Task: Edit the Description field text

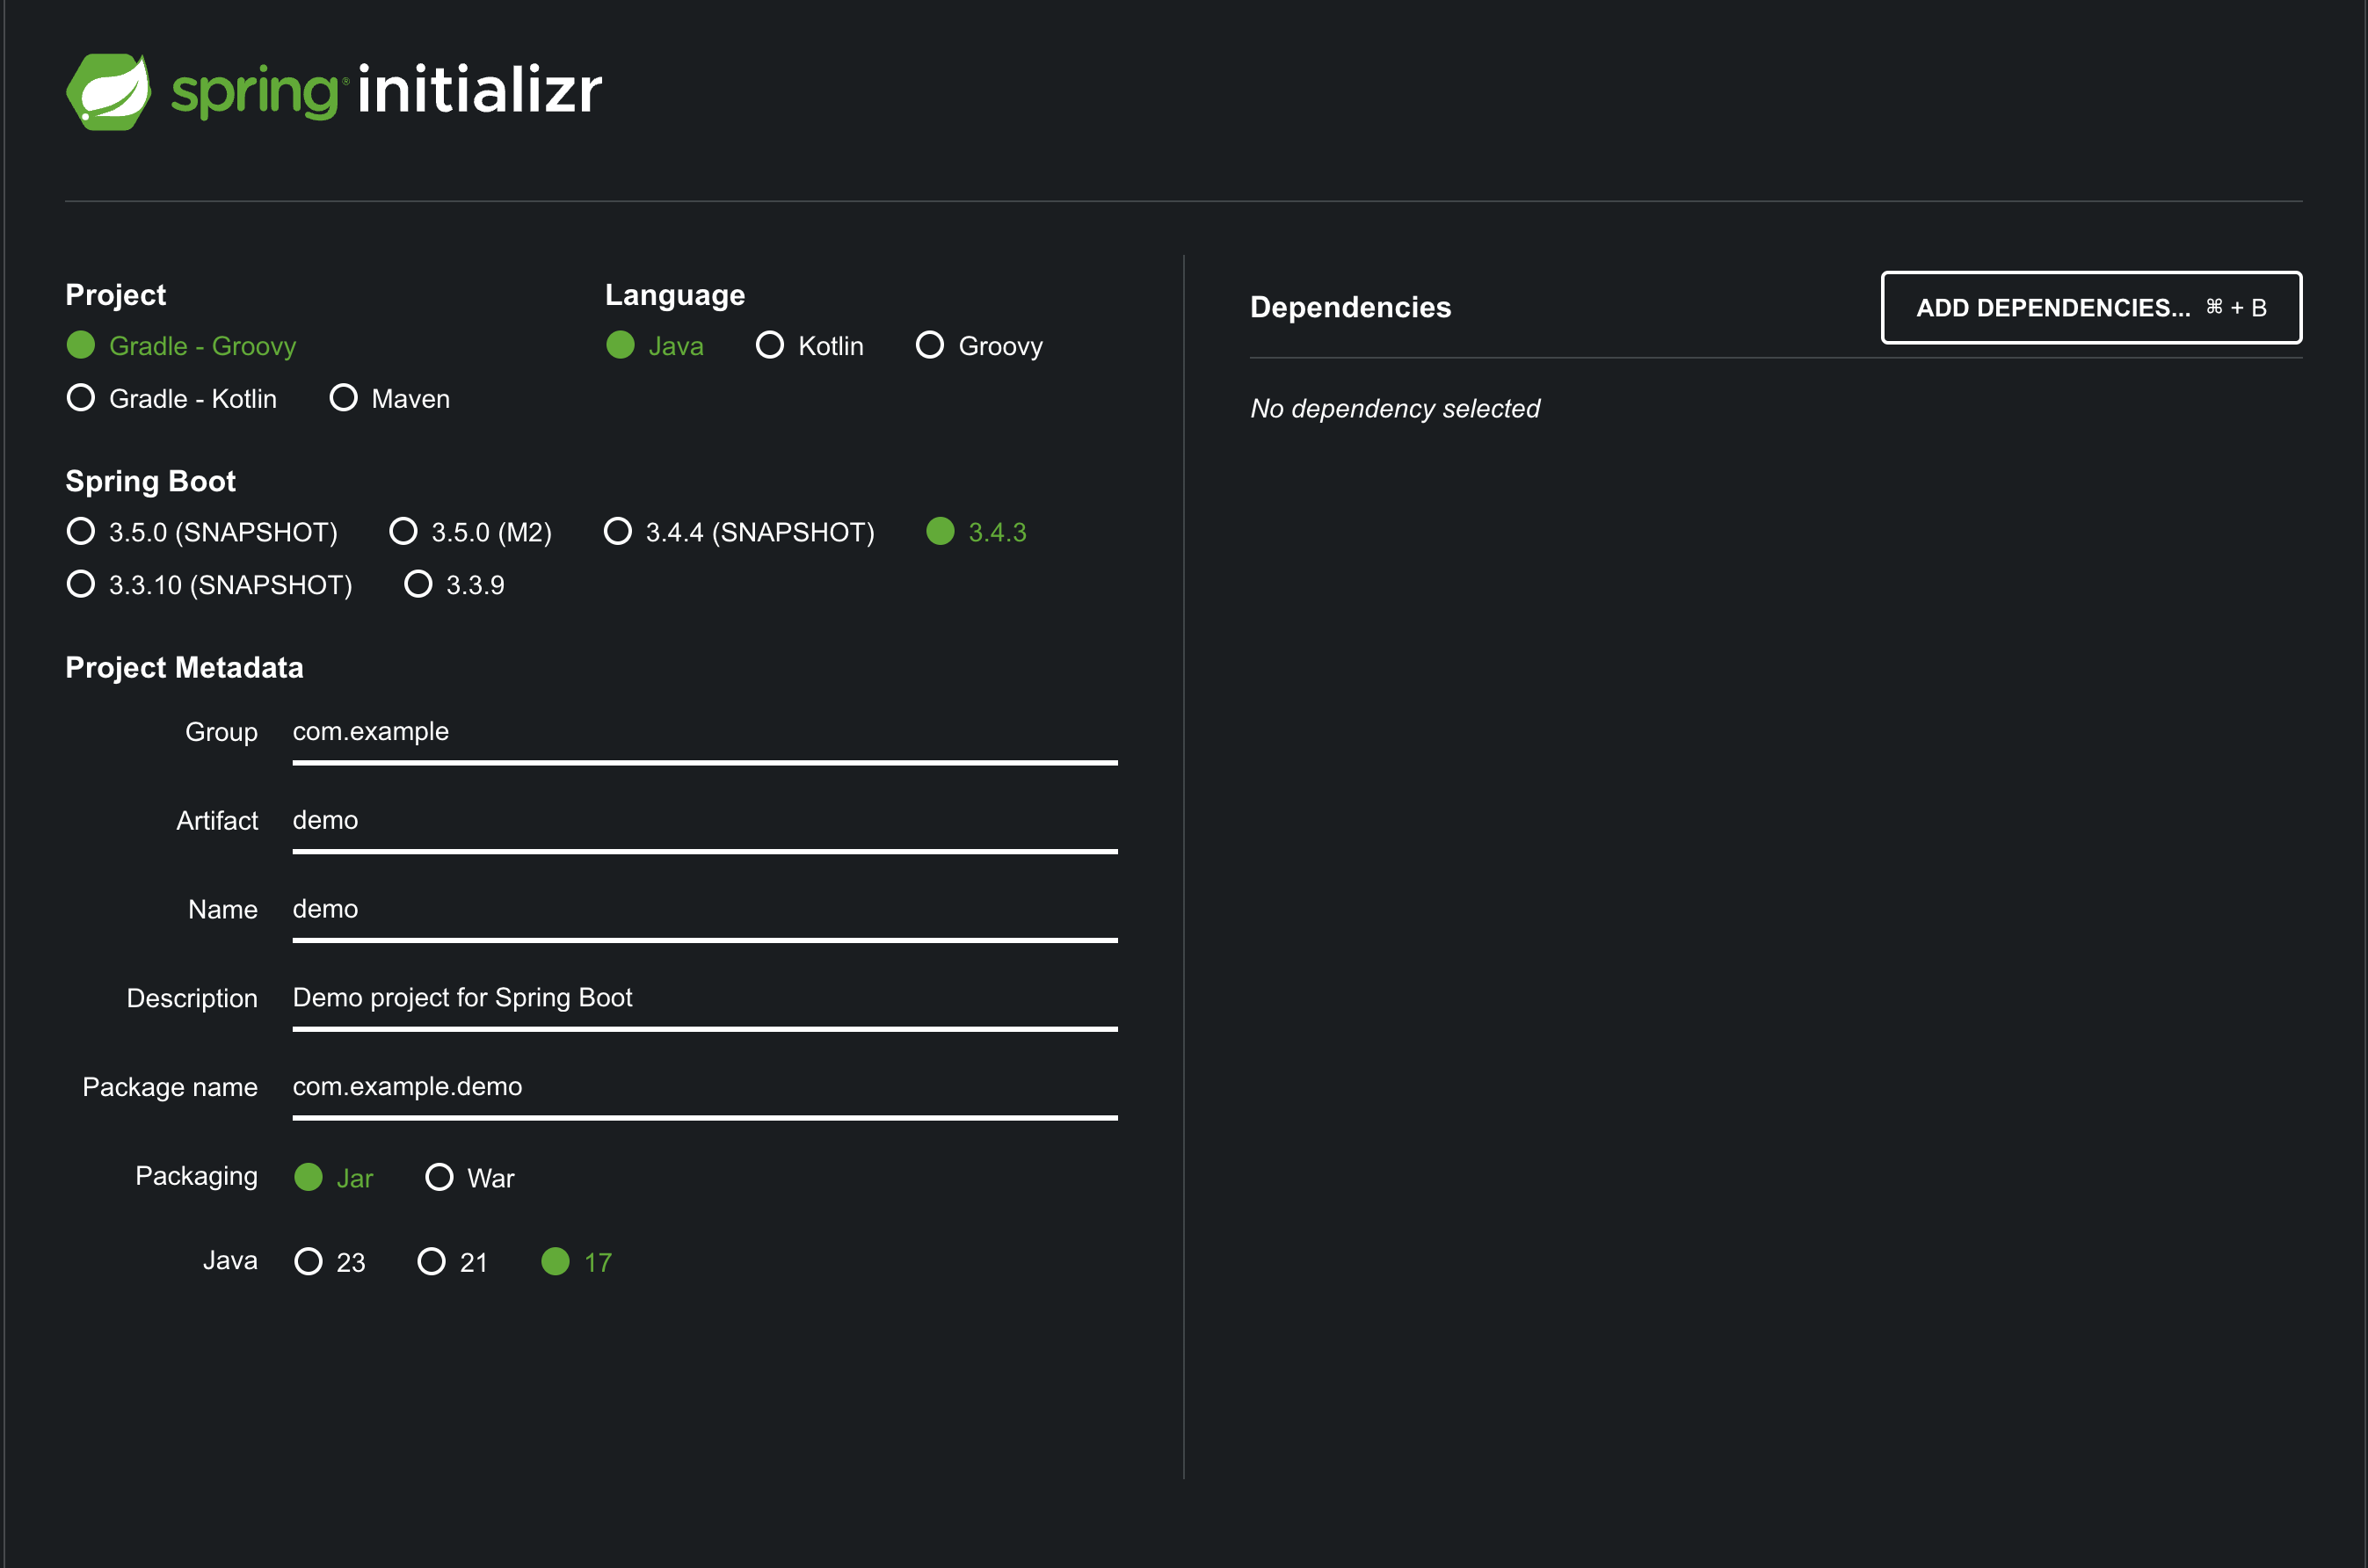Action: pos(704,998)
